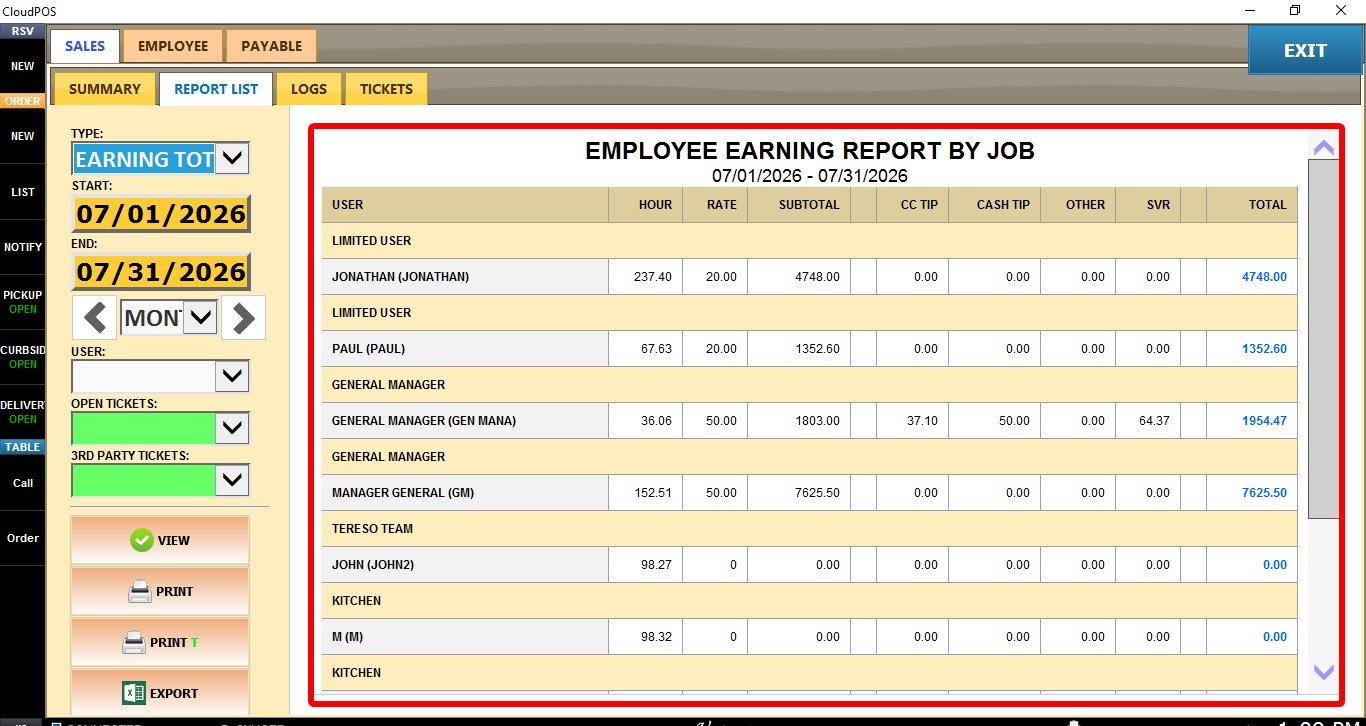This screenshot has height=726, width=1366.
Task: Click the Excel icon on EXPORT
Action: [x=134, y=693]
